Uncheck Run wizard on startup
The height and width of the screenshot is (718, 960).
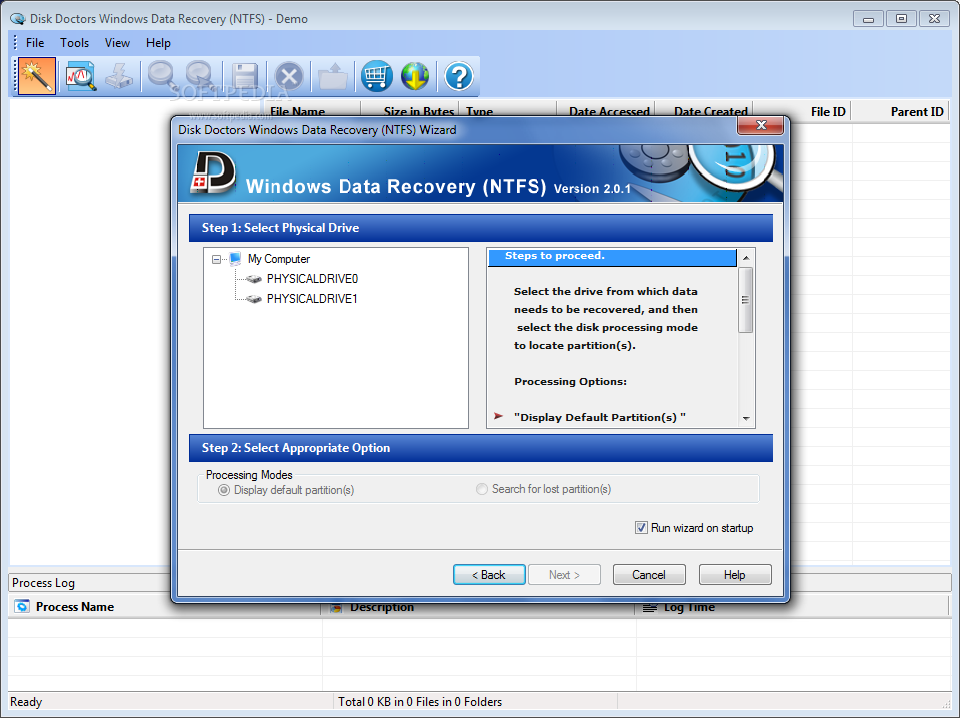641,528
